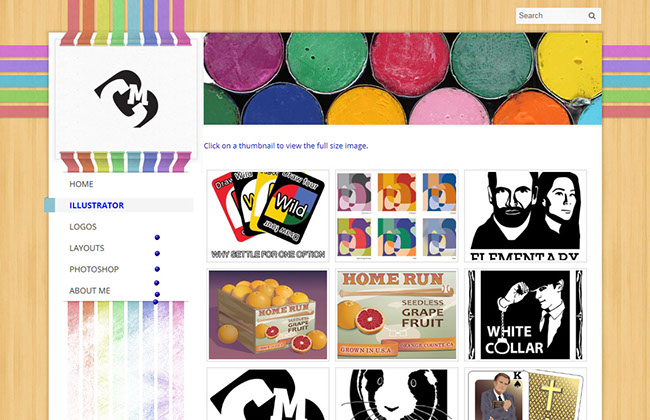Image resolution: width=650 pixels, height=420 pixels.
Task: Open the black and white tiger thumbnail
Action: (x=397, y=394)
